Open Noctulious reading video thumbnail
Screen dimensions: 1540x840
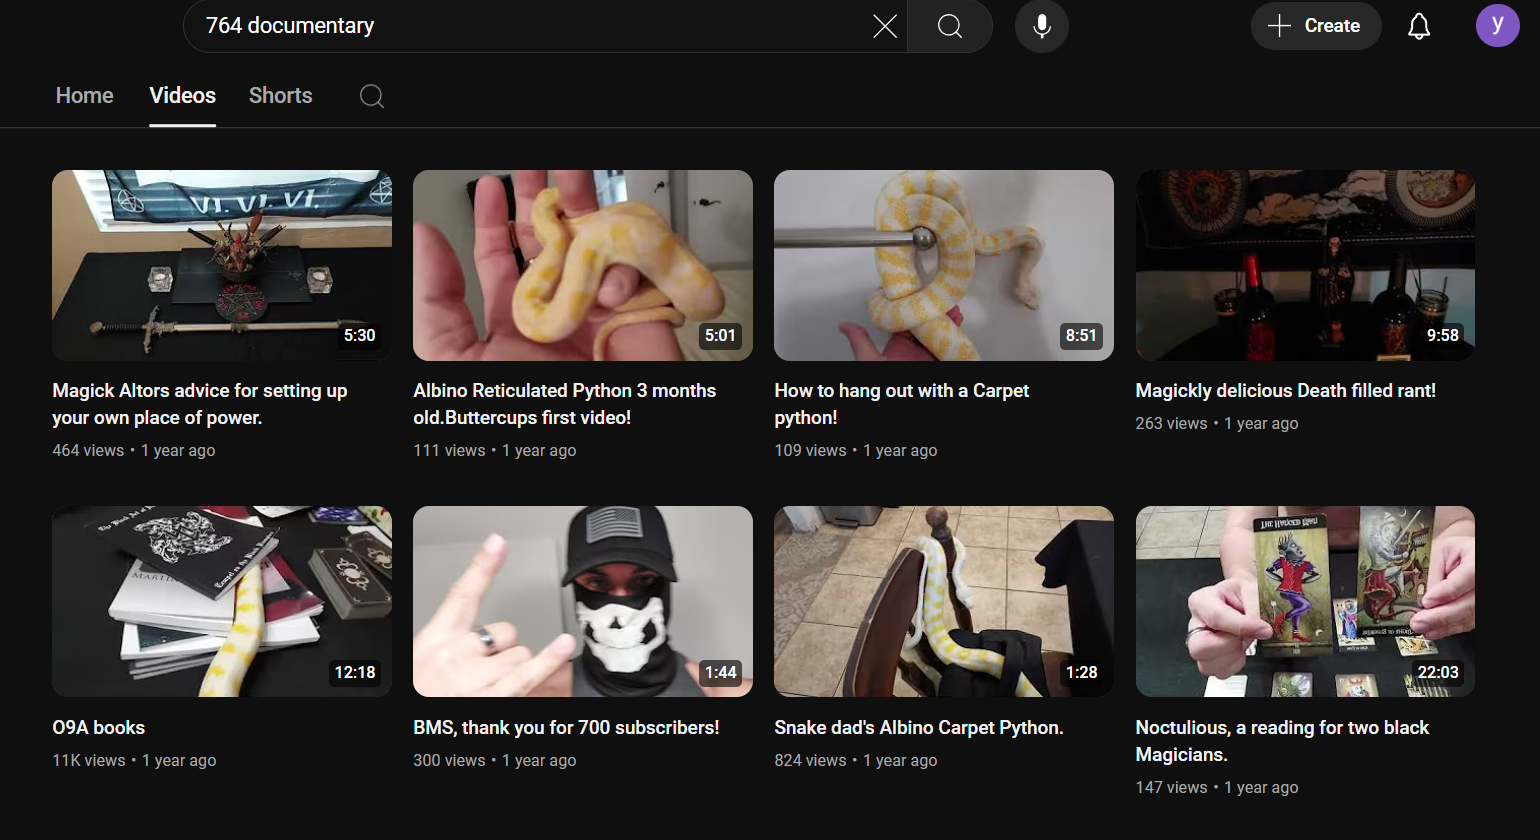click(1305, 601)
